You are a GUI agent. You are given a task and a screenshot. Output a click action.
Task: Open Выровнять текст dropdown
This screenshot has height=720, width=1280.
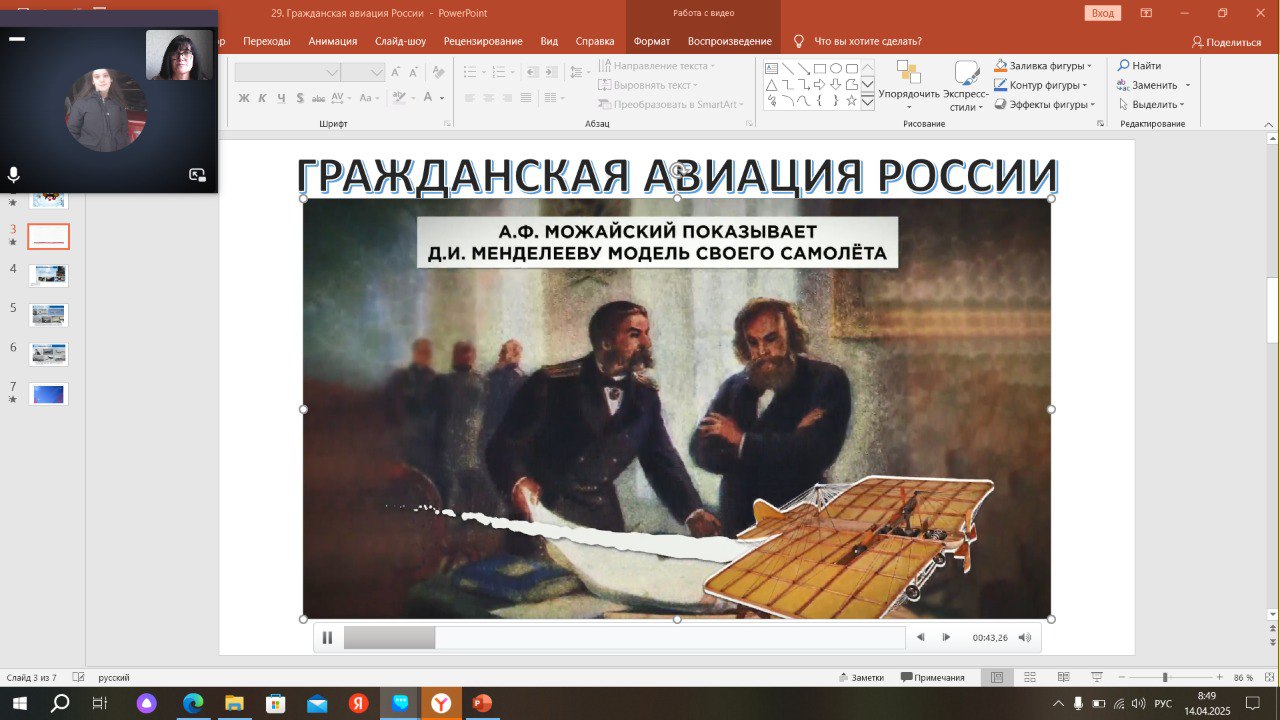(648, 85)
